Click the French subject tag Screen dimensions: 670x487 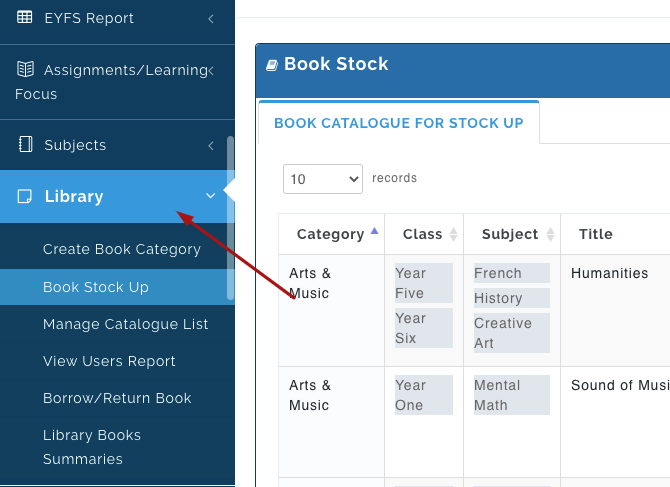click(511, 273)
